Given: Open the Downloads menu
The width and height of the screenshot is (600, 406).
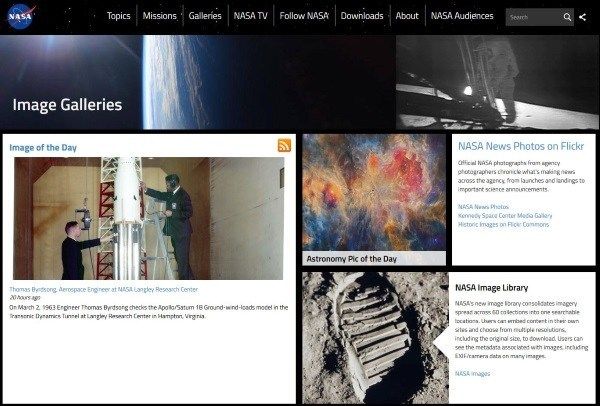Looking at the screenshot, I should tap(362, 16).
